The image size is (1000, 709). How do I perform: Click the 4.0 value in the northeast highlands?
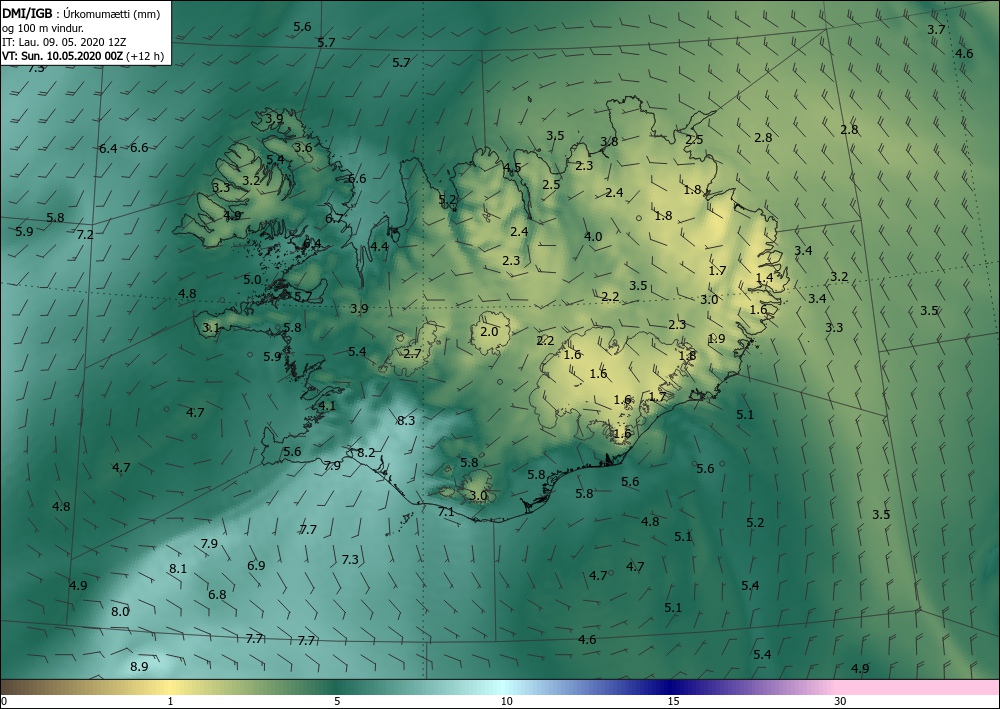[593, 237]
